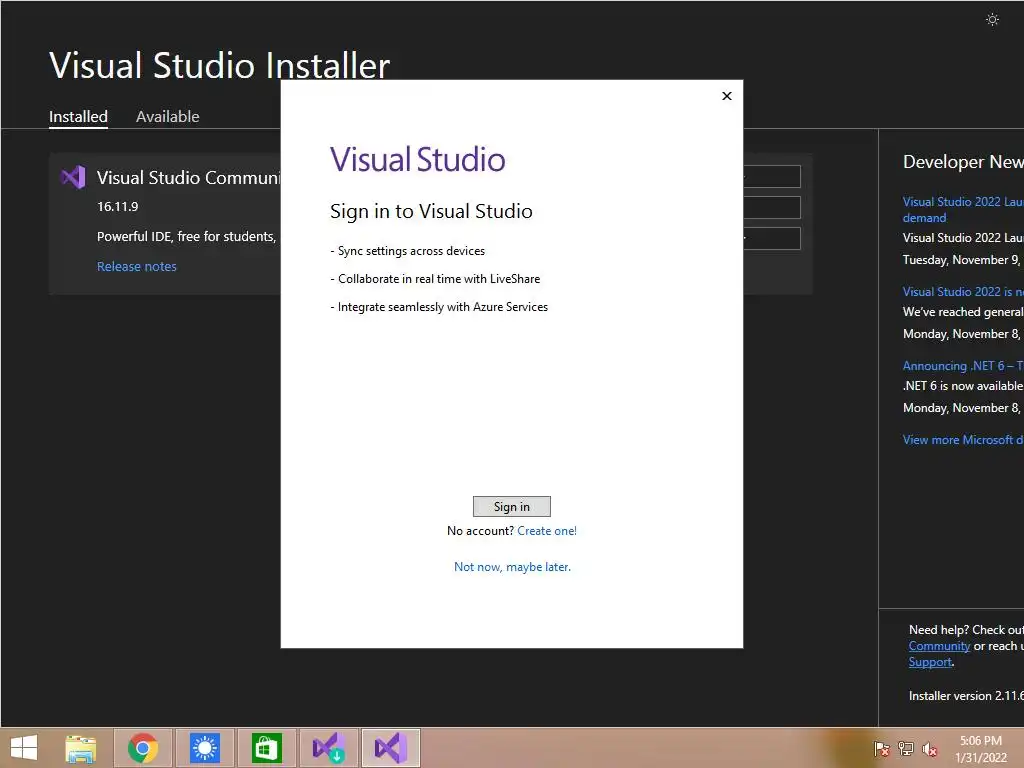Toggle the theme sun icon

point(992,20)
